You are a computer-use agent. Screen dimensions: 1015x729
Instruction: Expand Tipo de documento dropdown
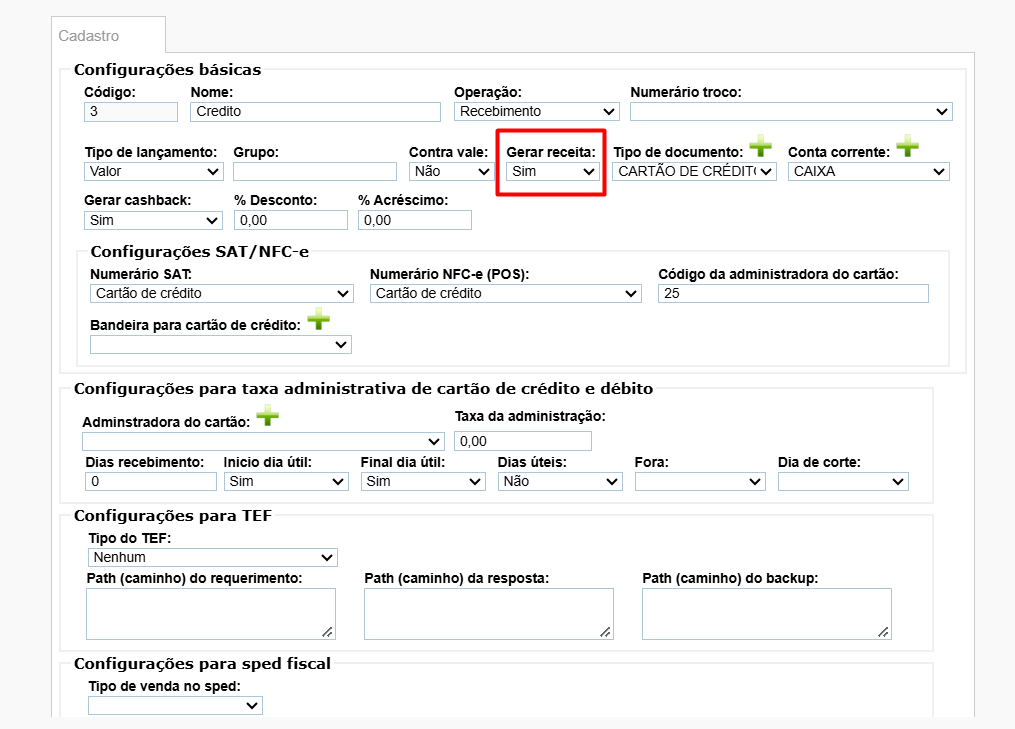point(695,172)
